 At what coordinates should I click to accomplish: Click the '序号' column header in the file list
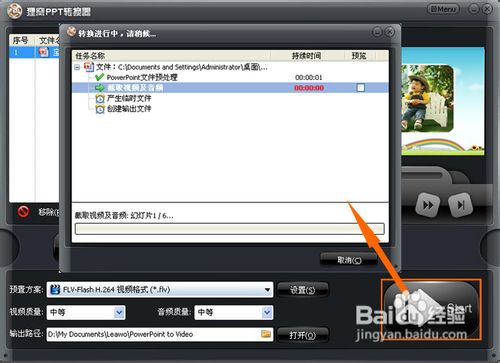click(22, 40)
